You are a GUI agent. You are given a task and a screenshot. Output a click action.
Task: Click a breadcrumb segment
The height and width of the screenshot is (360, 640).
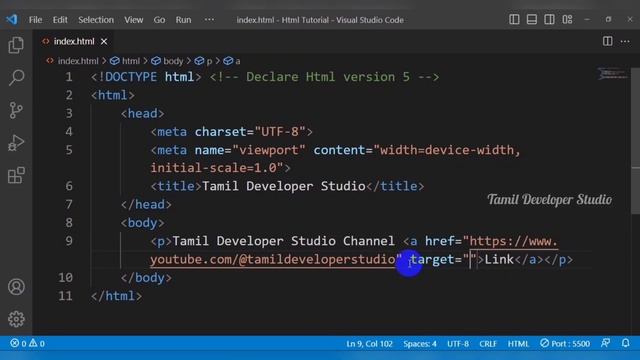click(x=232, y=61)
